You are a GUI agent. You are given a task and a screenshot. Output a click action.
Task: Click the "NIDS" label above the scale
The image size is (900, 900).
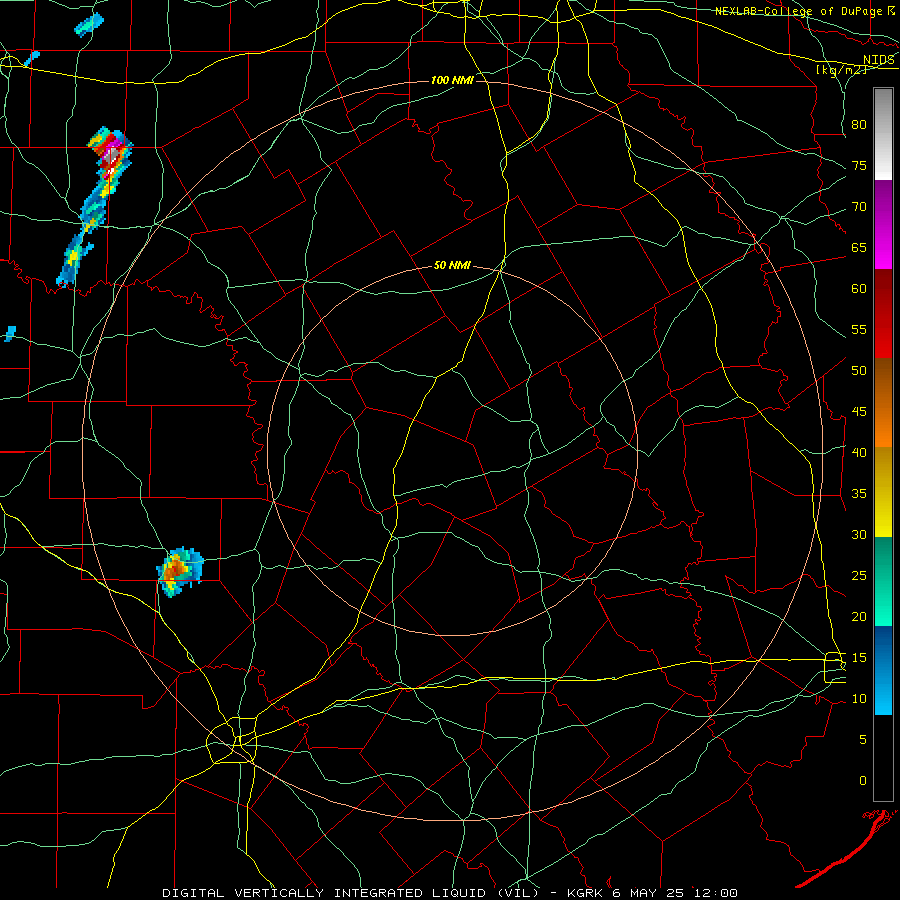(878, 60)
